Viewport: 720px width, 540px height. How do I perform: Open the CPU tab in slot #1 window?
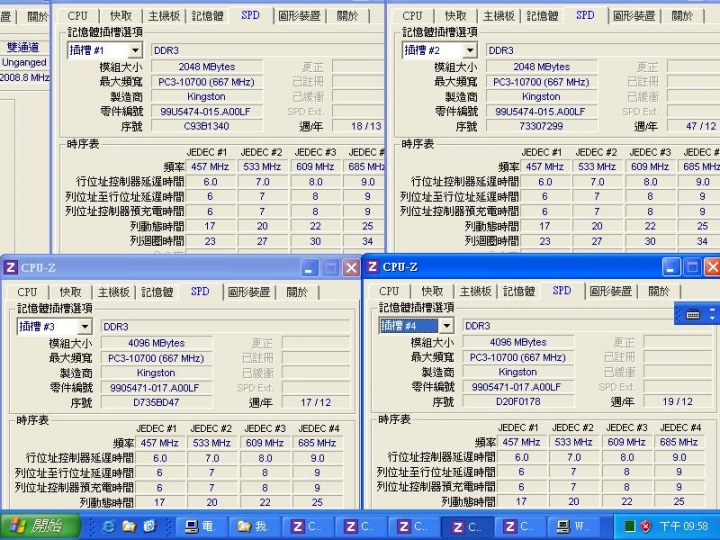[x=77, y=16]
